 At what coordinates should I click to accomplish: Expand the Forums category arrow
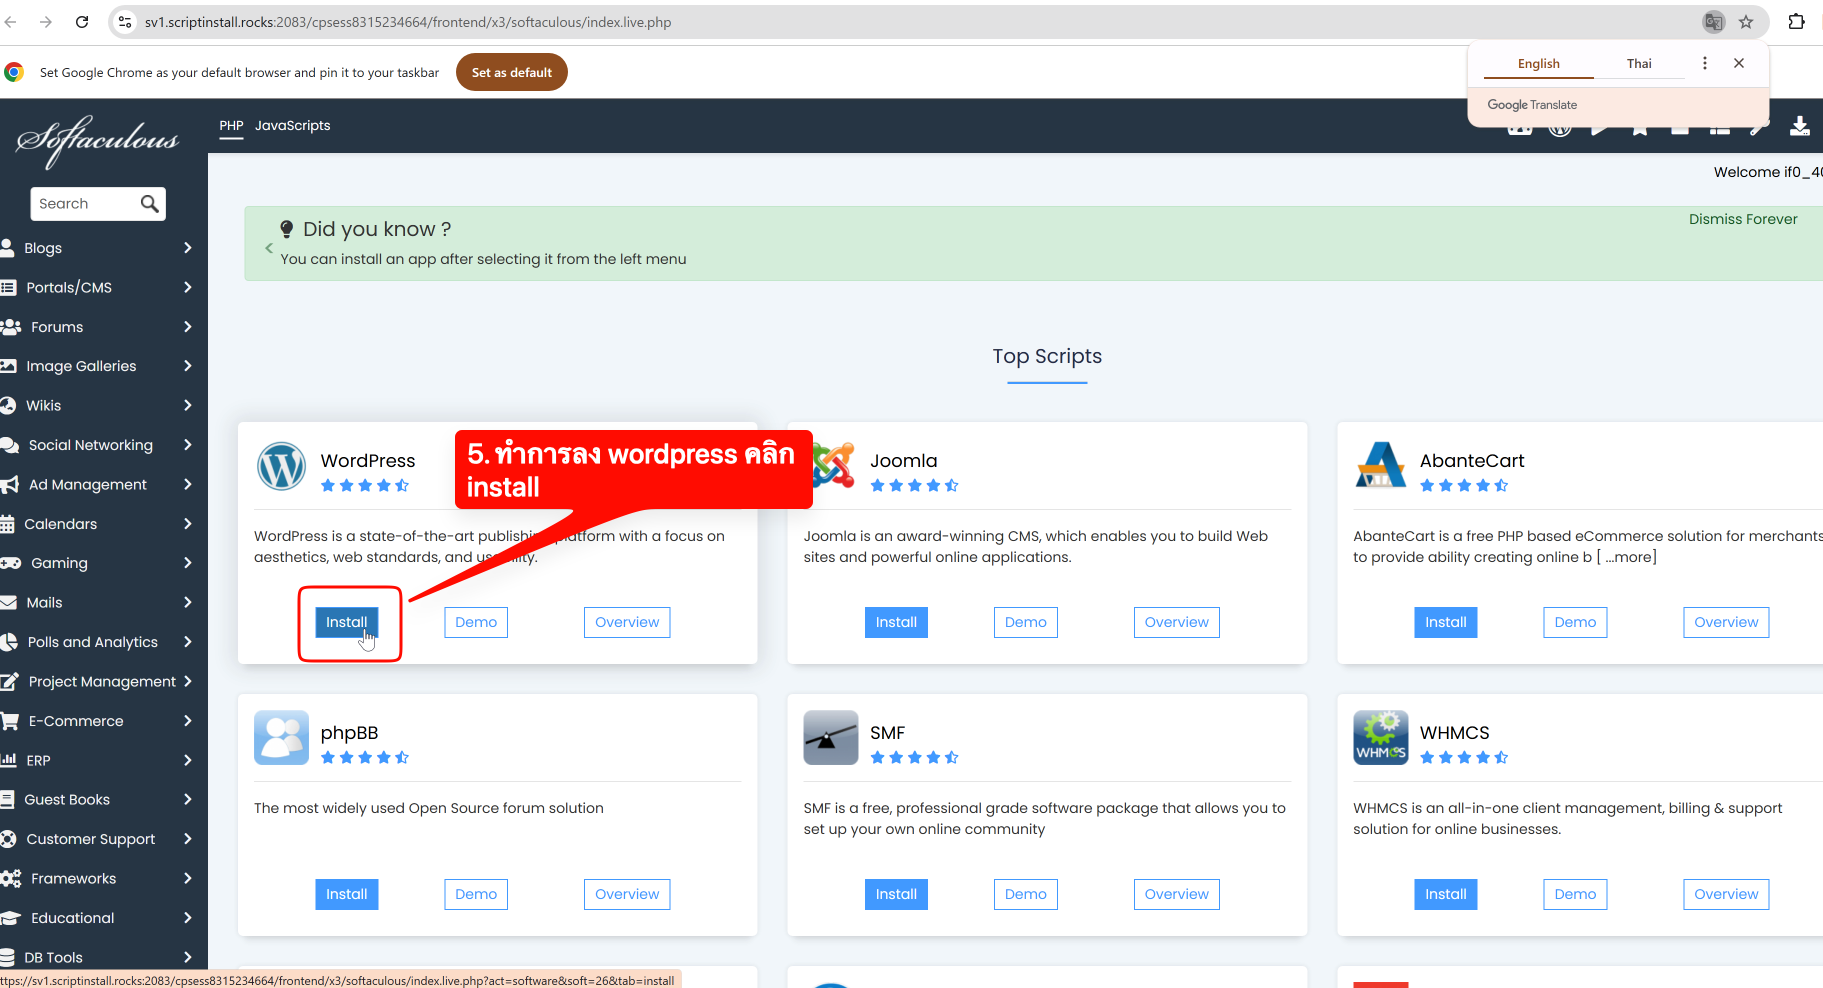(x=187, y=327)
